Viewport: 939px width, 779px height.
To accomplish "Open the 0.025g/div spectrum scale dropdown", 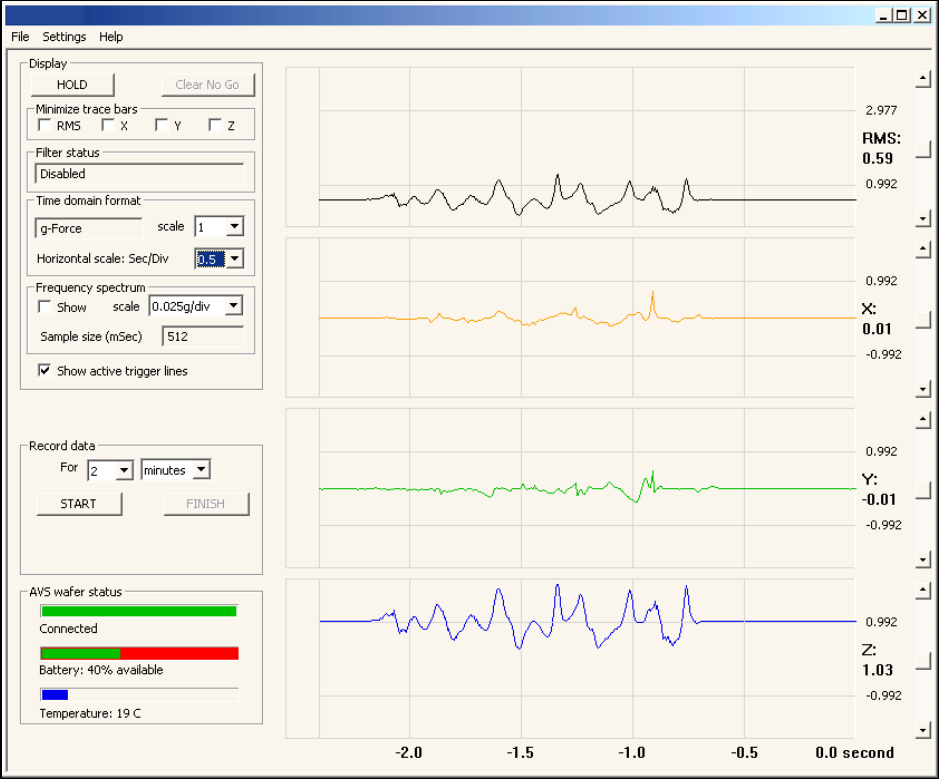I will coord(234,306).
